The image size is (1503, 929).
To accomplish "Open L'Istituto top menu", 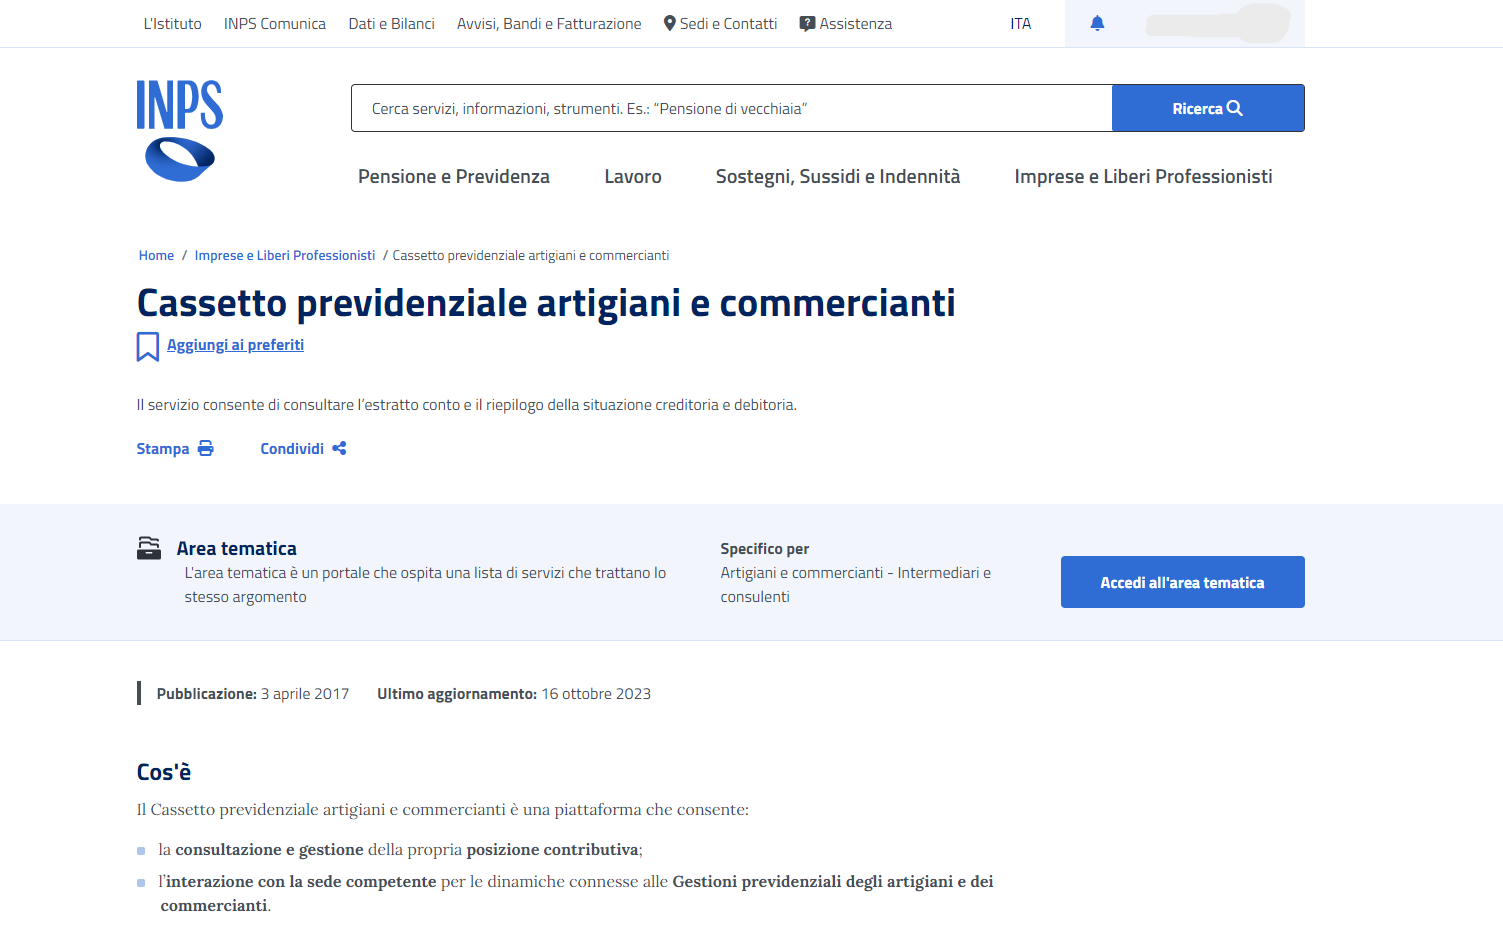I will 172,23.
